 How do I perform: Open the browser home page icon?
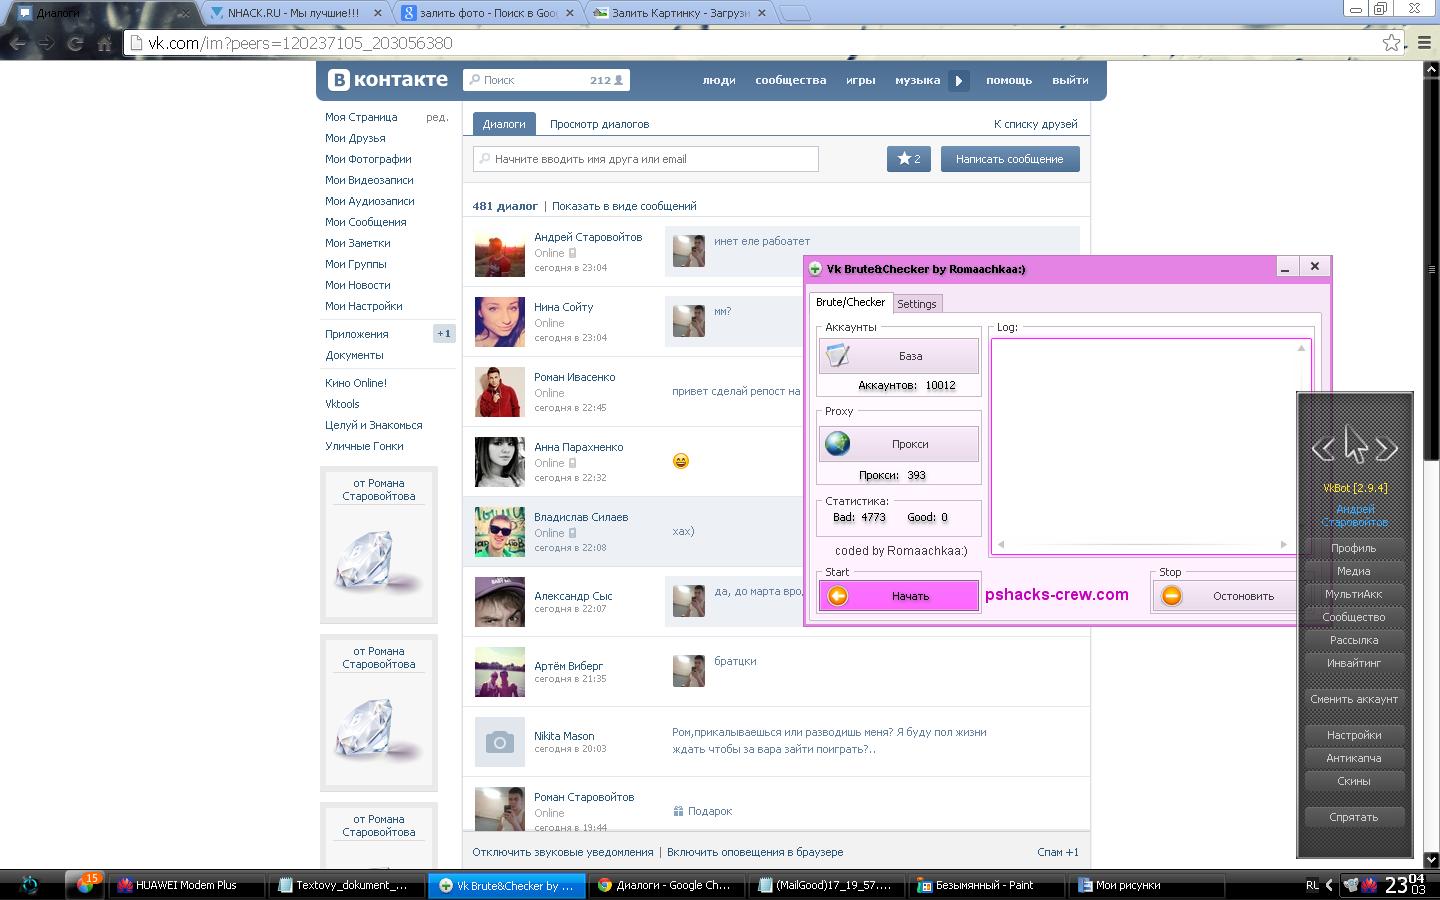(104, 43)
